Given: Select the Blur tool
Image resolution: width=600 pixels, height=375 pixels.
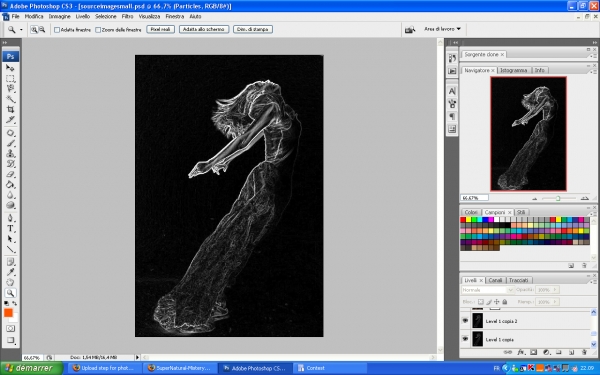Looking at the screenshot, I should click(10, 195).
